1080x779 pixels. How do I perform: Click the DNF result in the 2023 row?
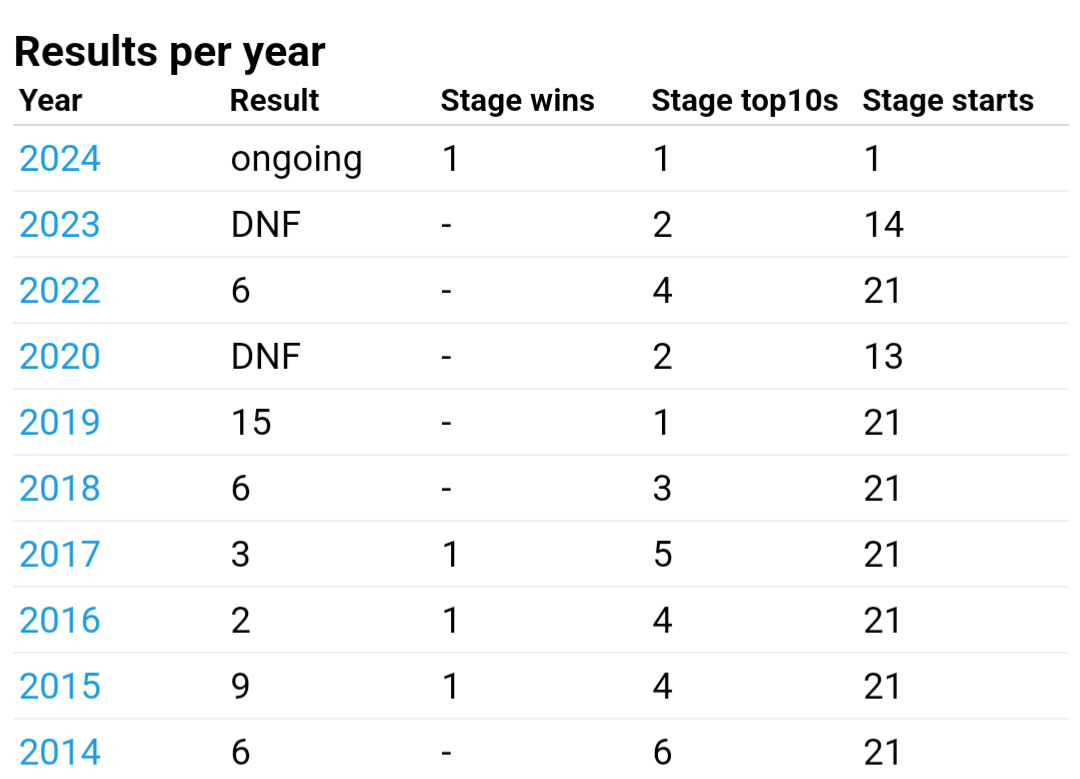pos(266,225)
